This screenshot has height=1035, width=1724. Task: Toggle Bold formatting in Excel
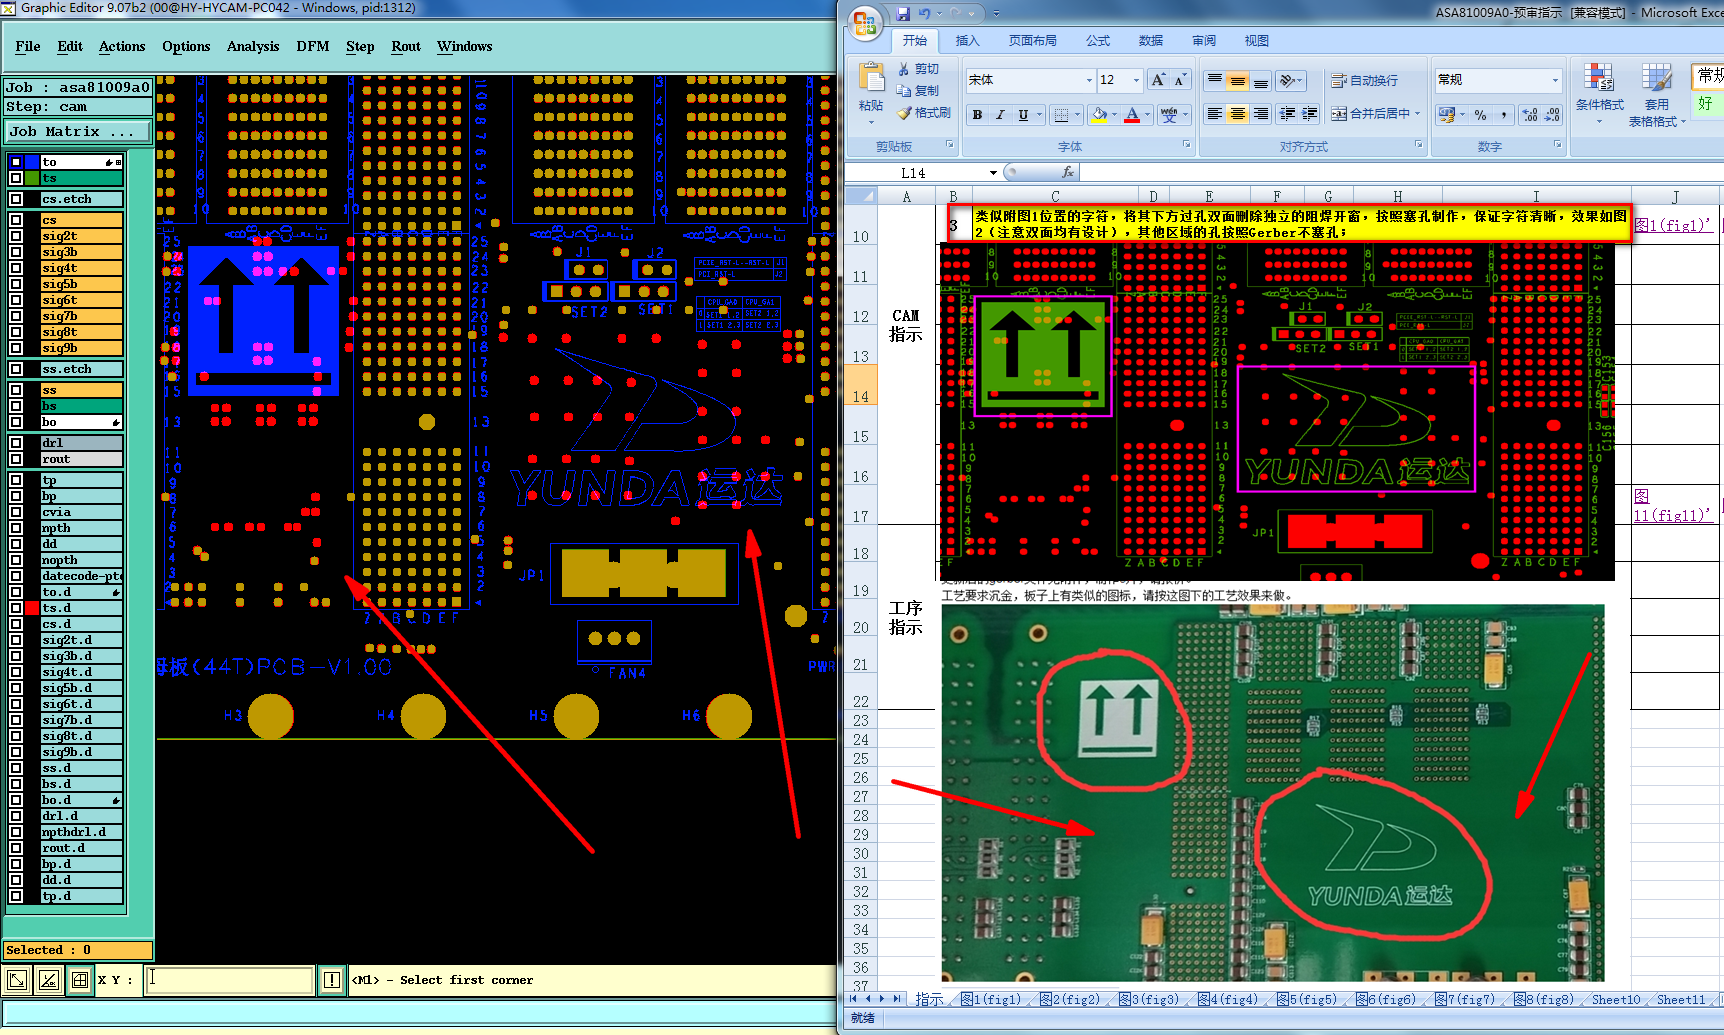click(x=977, y=114)
